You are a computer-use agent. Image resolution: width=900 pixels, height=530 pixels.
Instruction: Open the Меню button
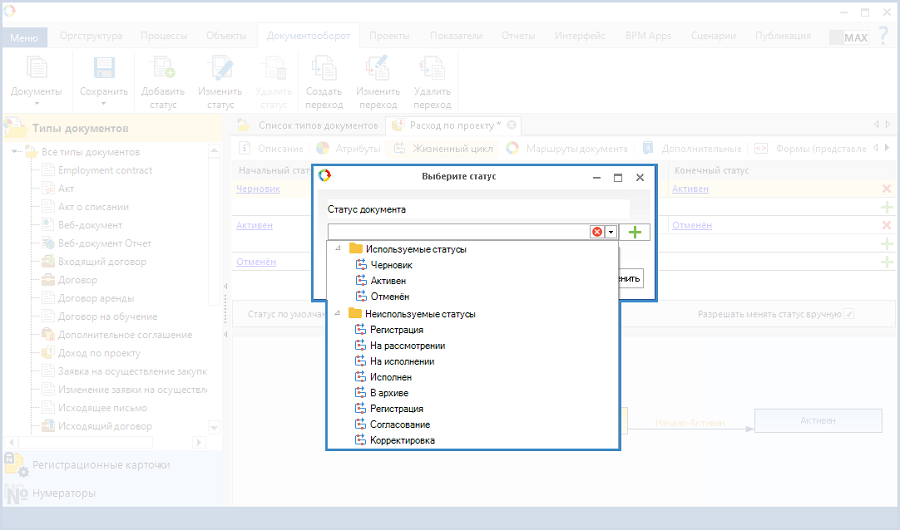(x=24, y=38)
